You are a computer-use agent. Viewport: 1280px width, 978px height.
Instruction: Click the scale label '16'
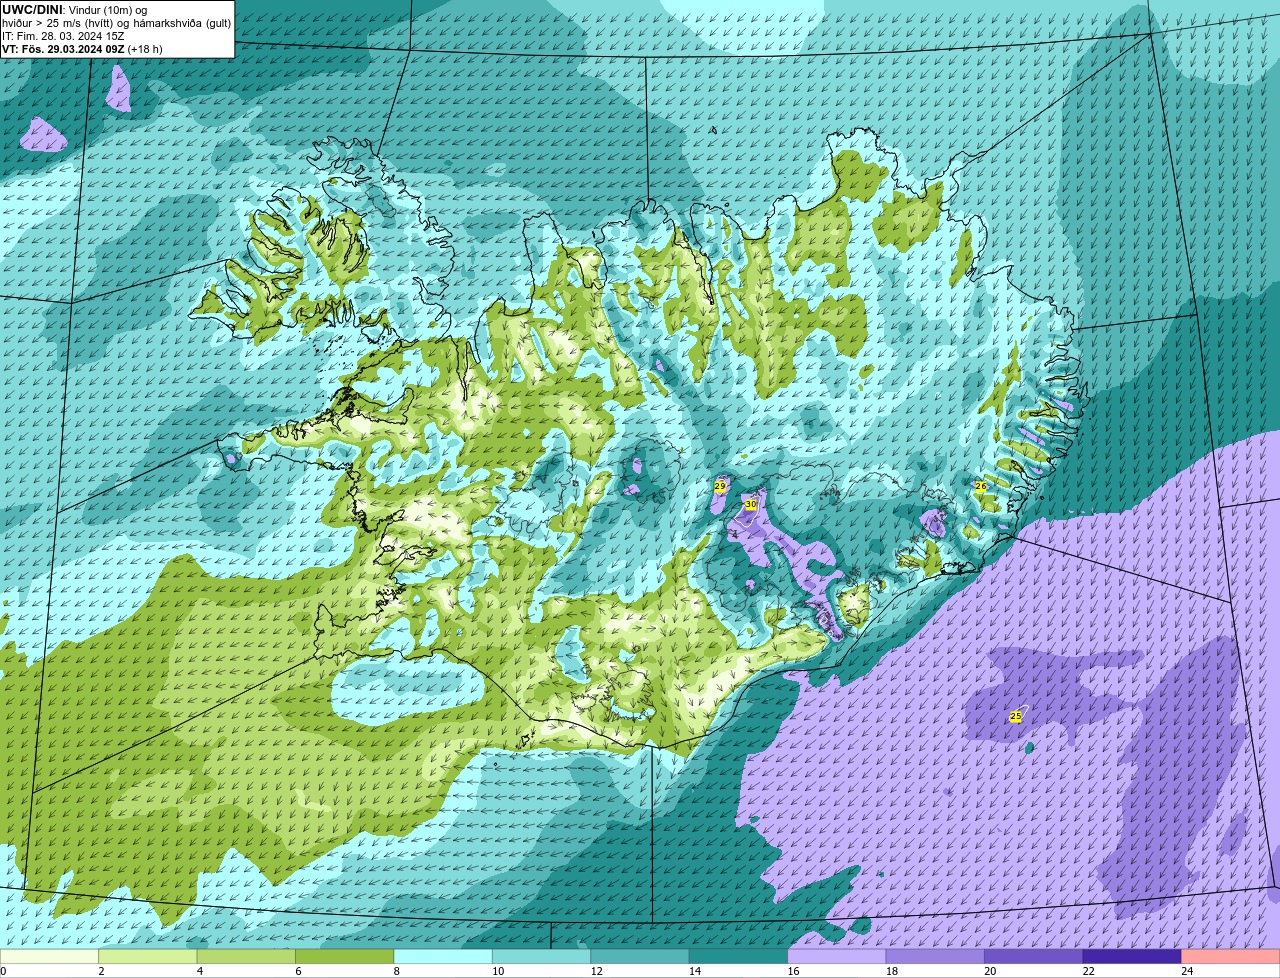point(793,971)
